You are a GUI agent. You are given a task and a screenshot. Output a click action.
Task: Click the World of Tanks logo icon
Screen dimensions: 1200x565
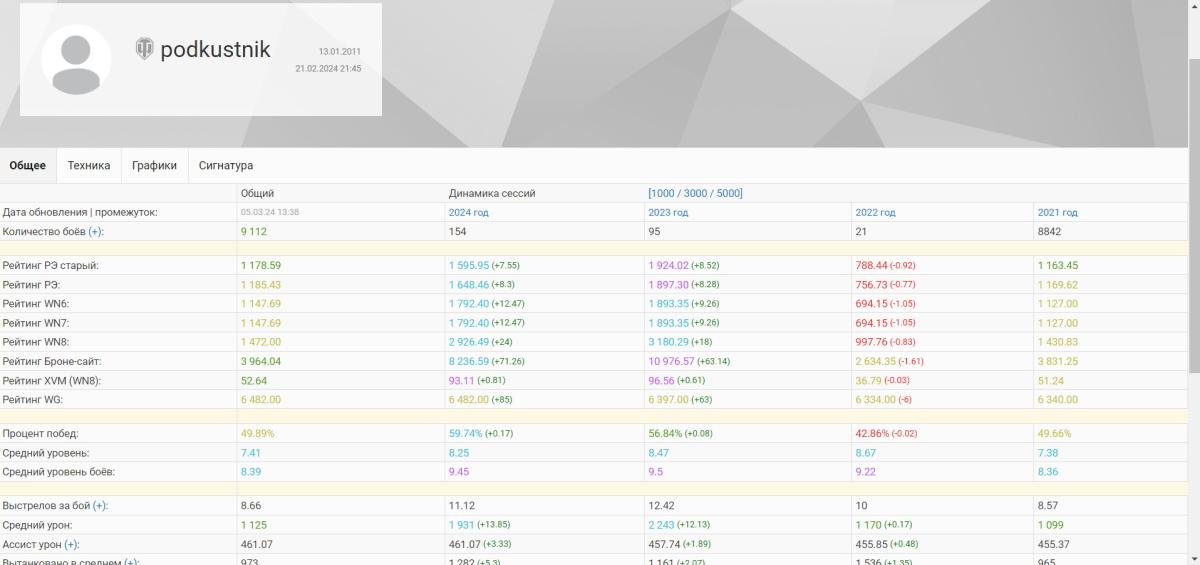[145, 49]
